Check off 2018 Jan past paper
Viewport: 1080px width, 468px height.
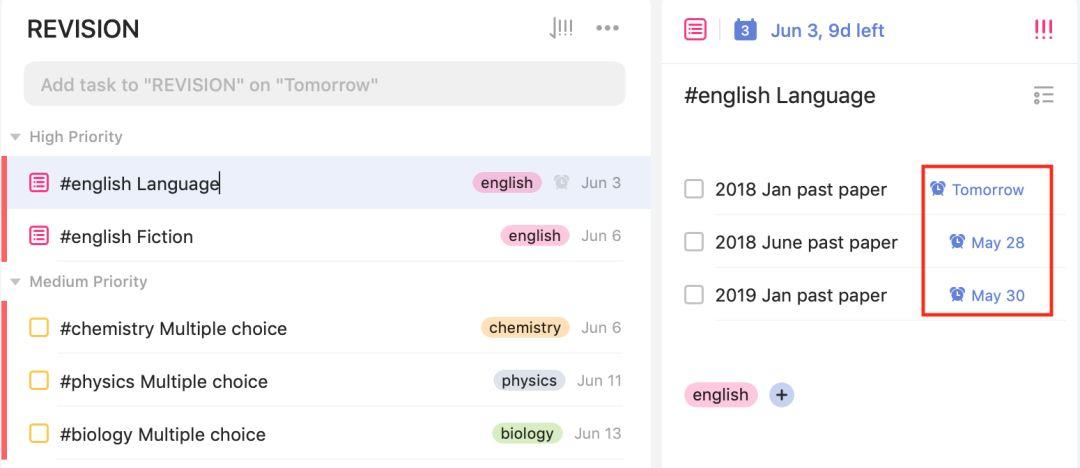694,189
